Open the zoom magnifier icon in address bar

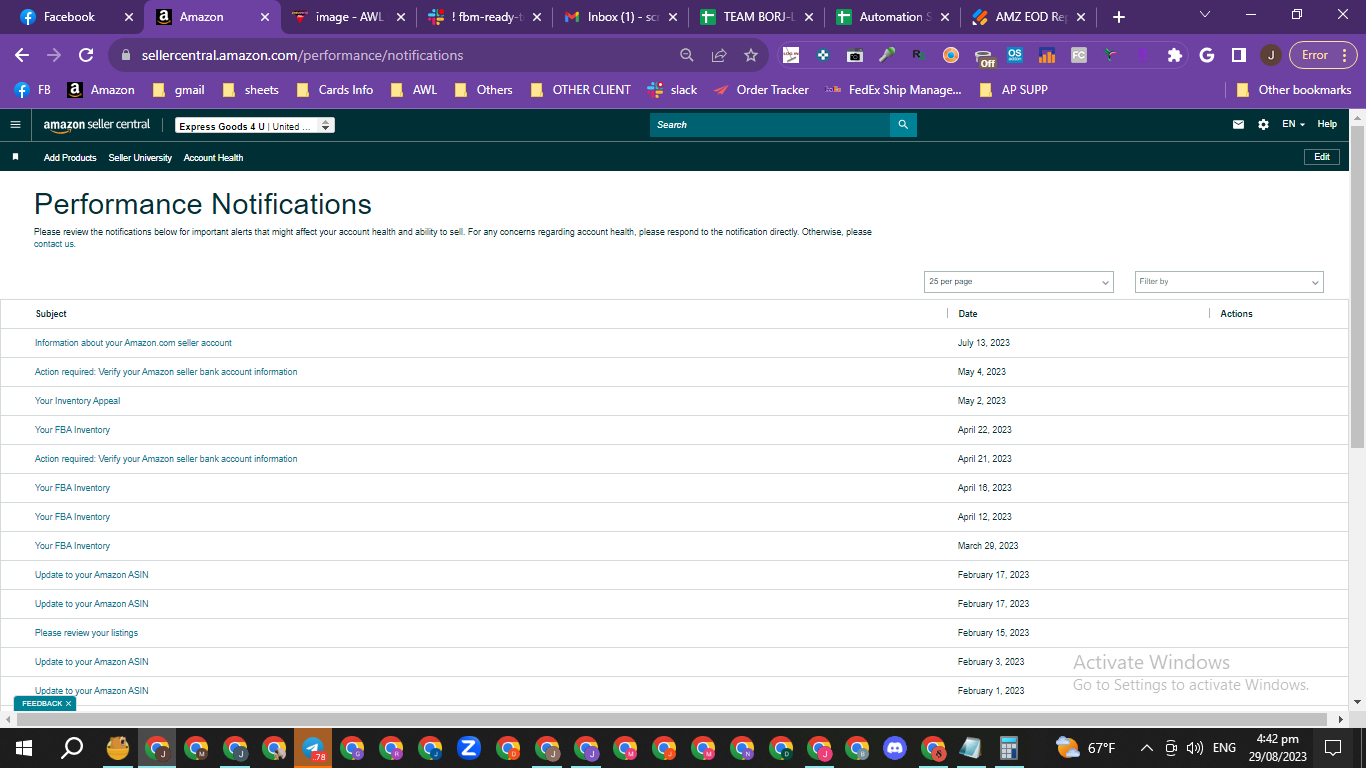point(687,55)
